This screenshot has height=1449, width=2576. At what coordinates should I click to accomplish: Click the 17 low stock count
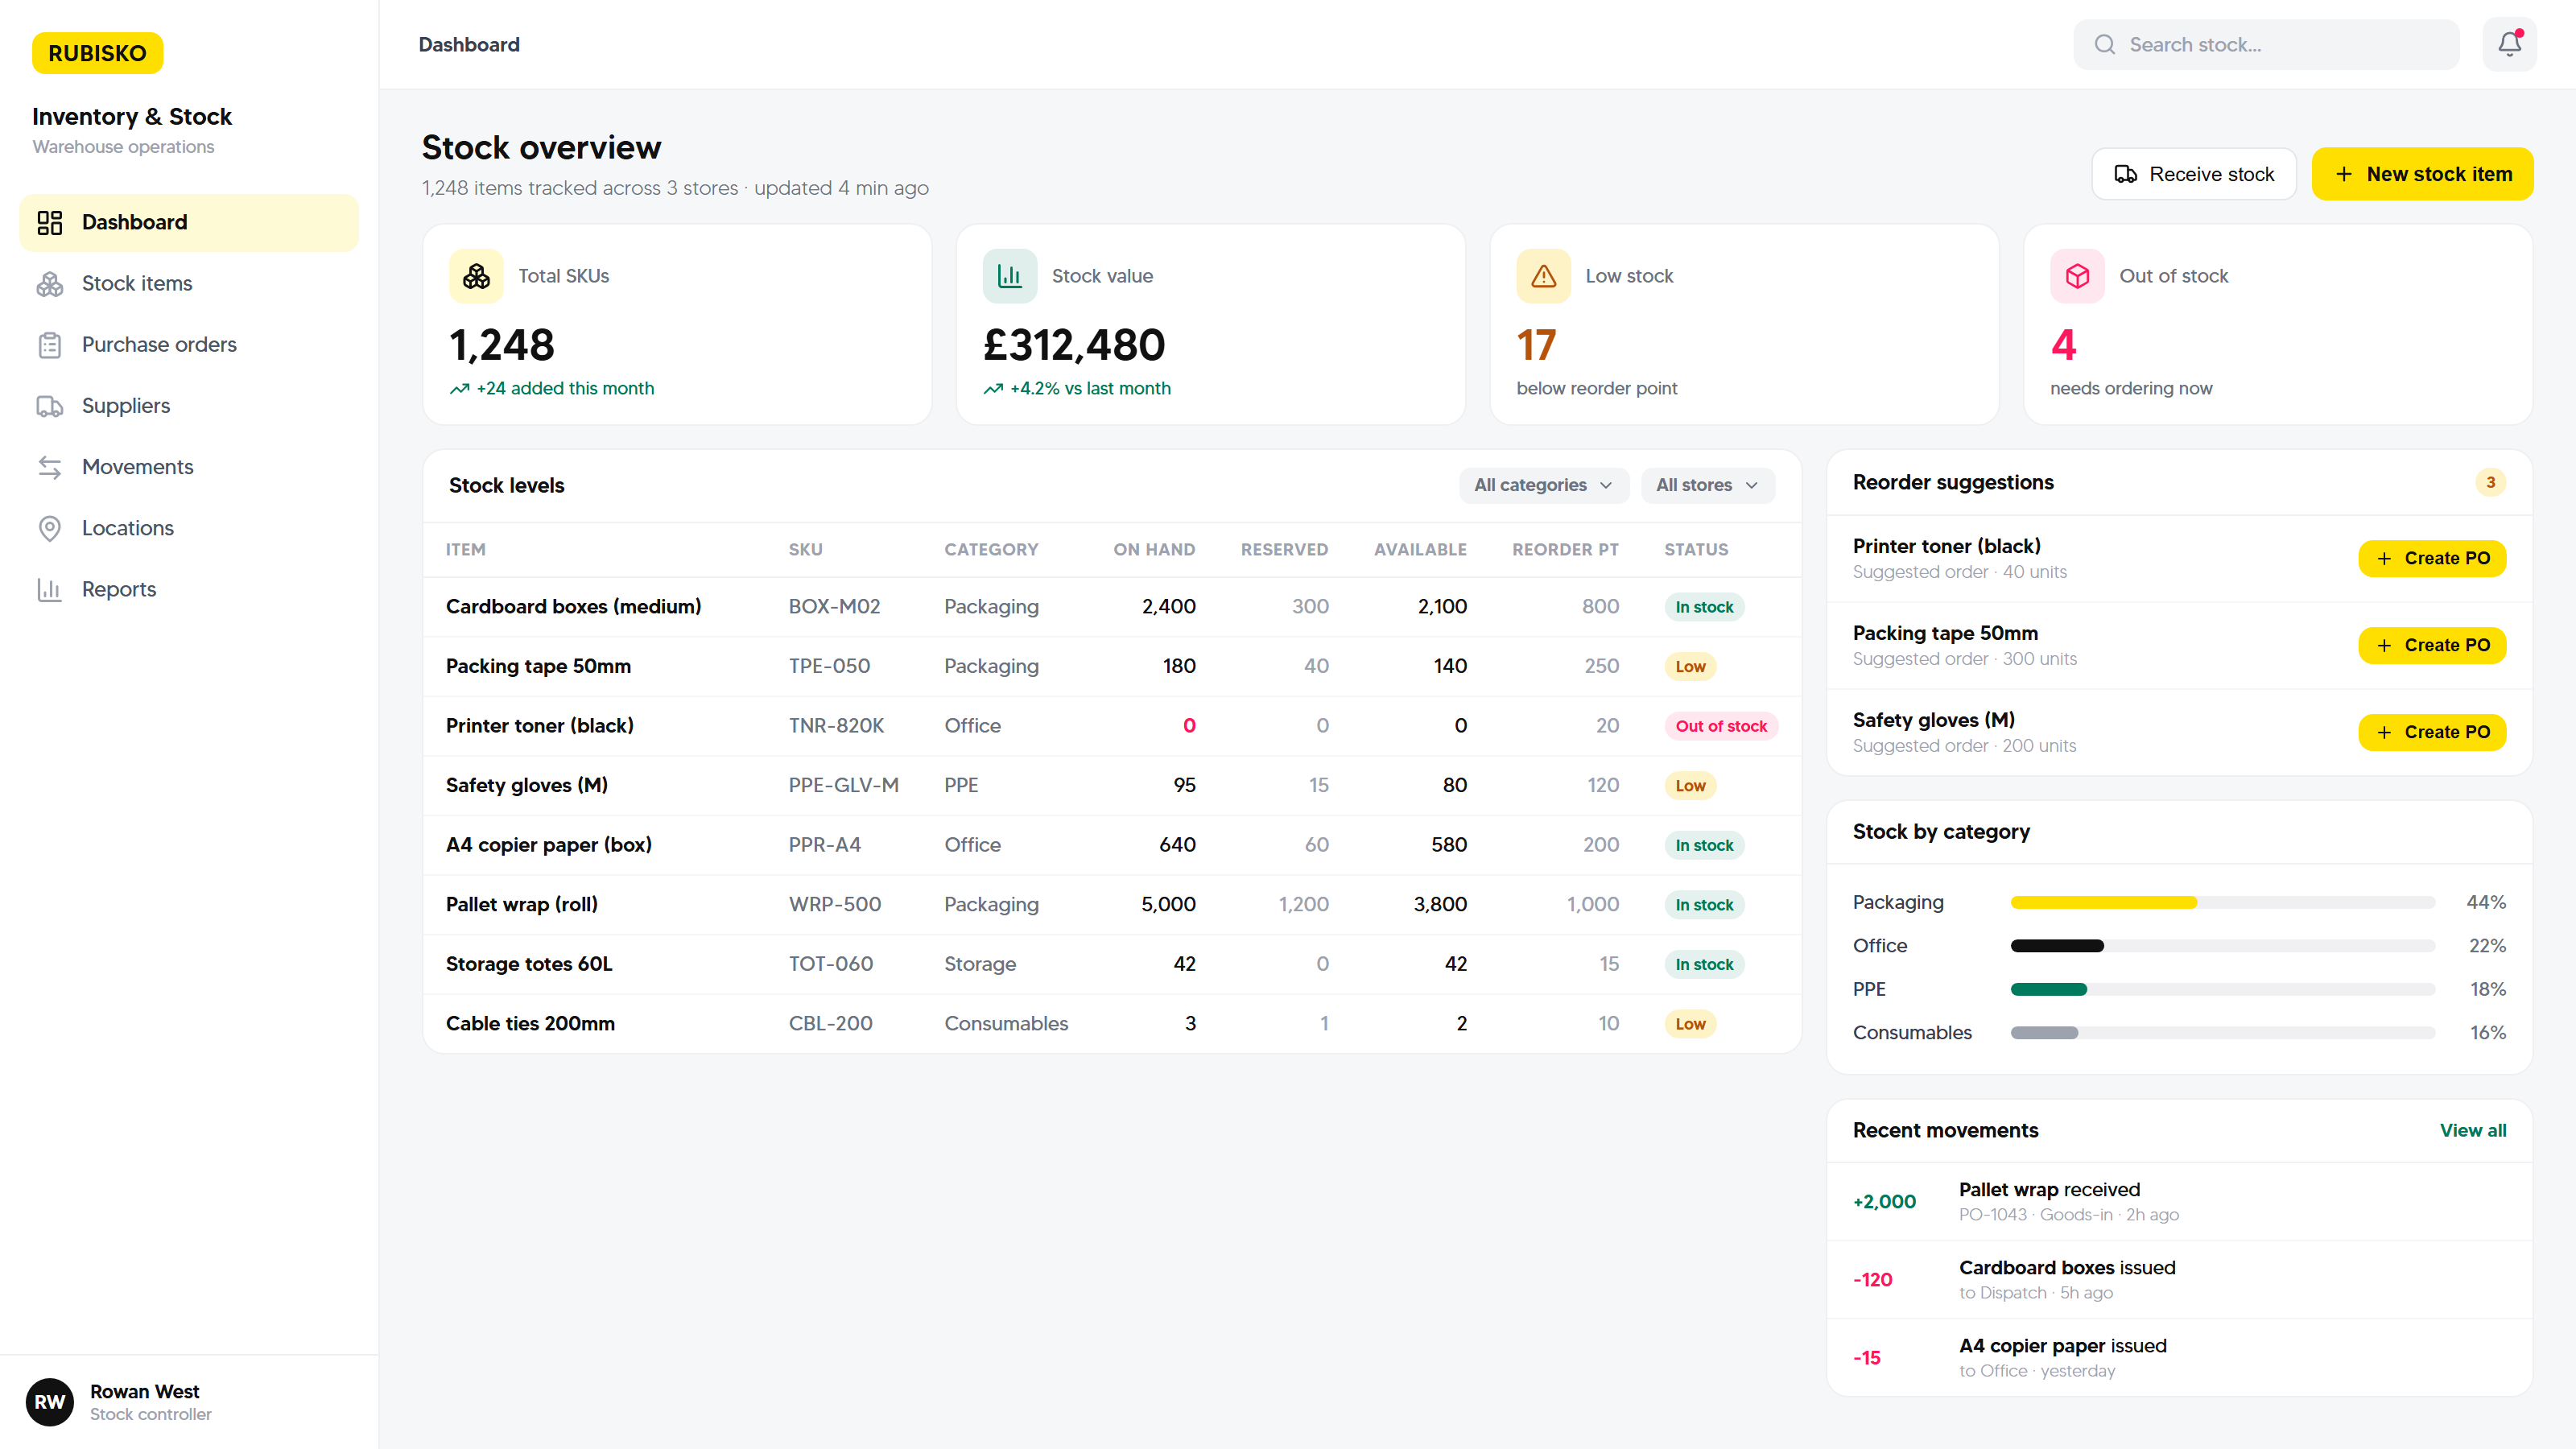click(1536, 345)
